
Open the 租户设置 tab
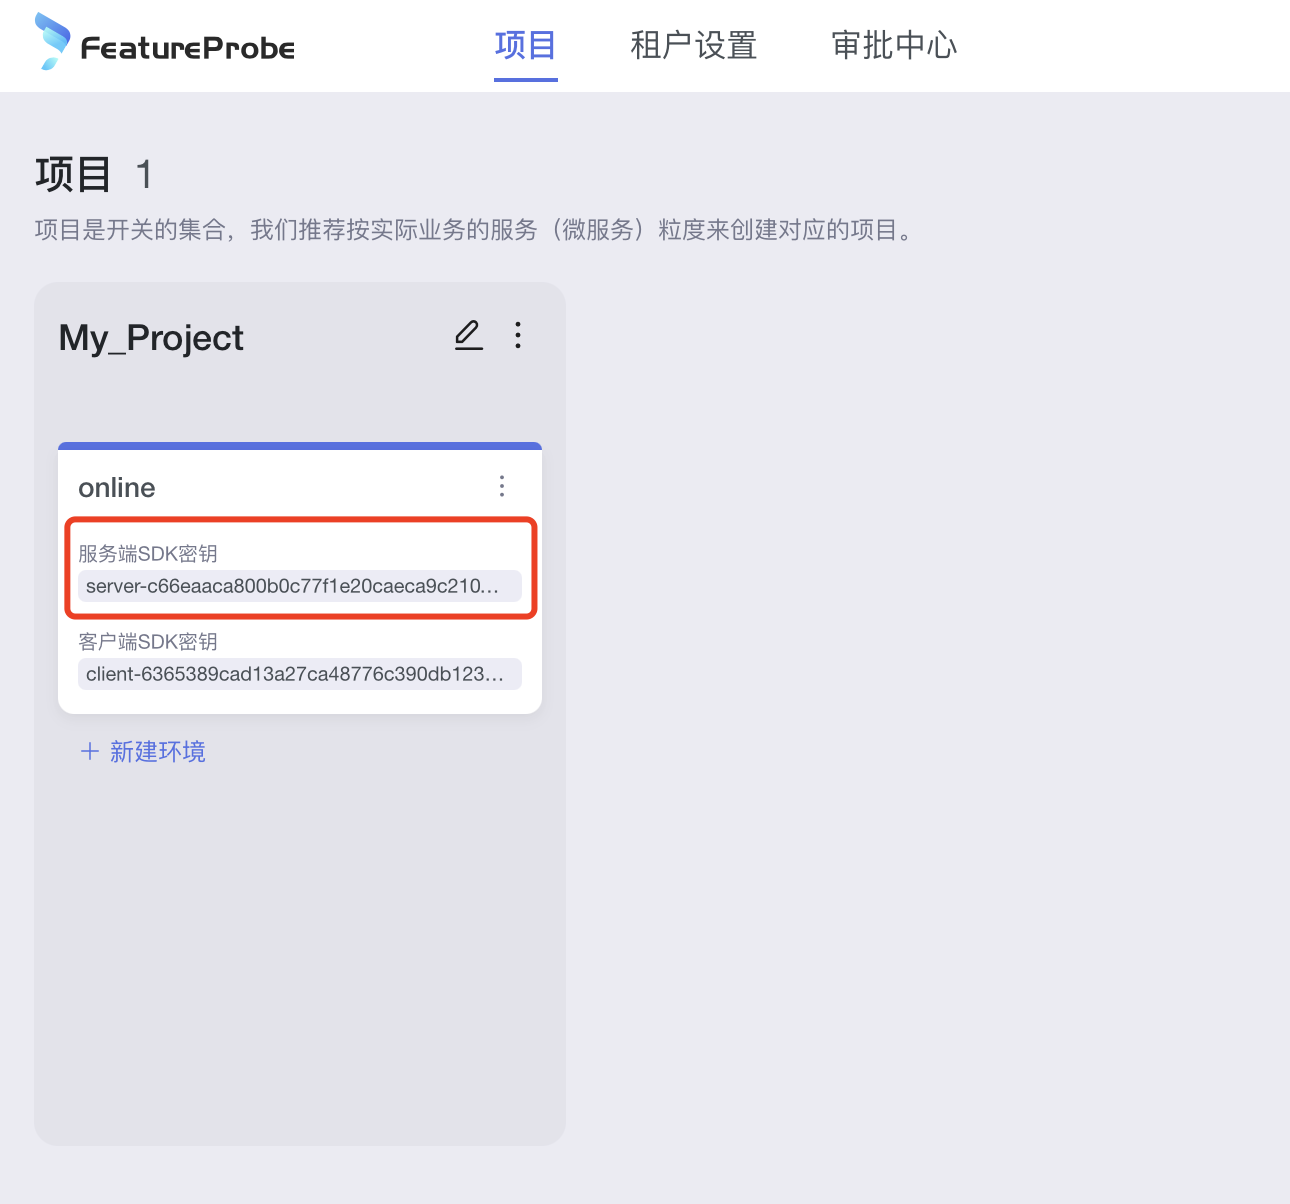click(693, 46)
